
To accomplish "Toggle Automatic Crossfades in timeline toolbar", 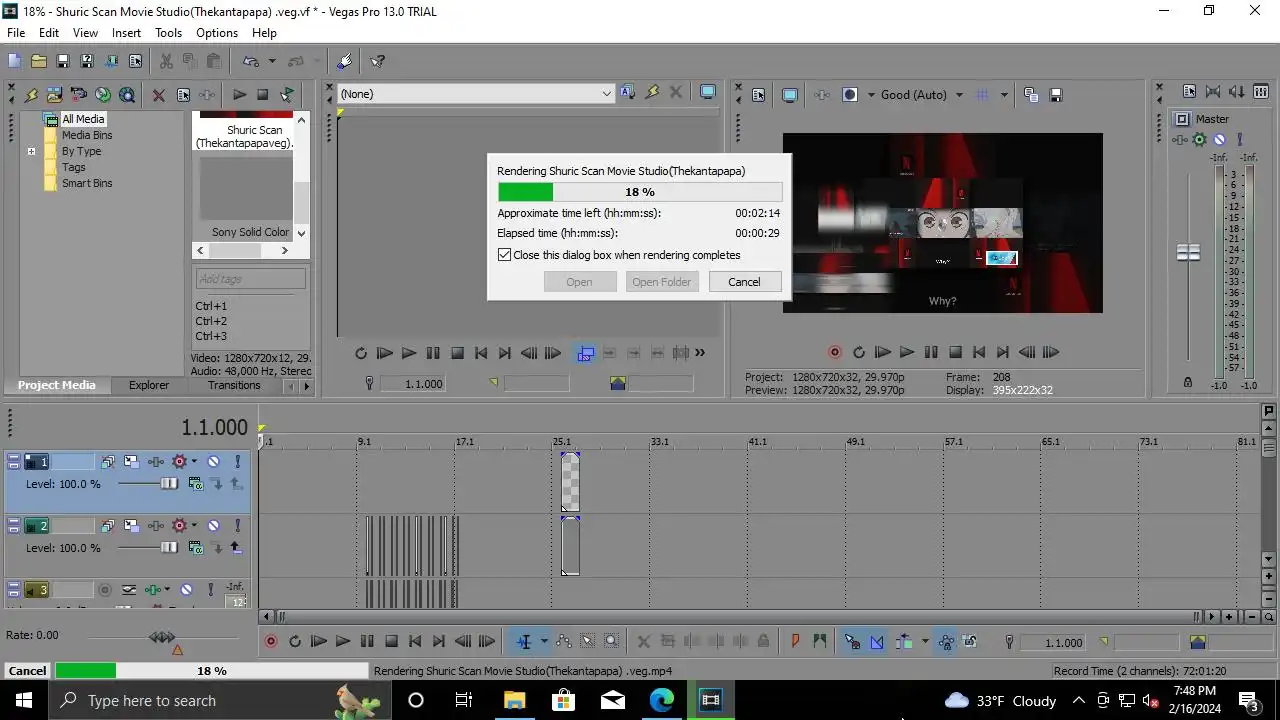I will (877, 642).
